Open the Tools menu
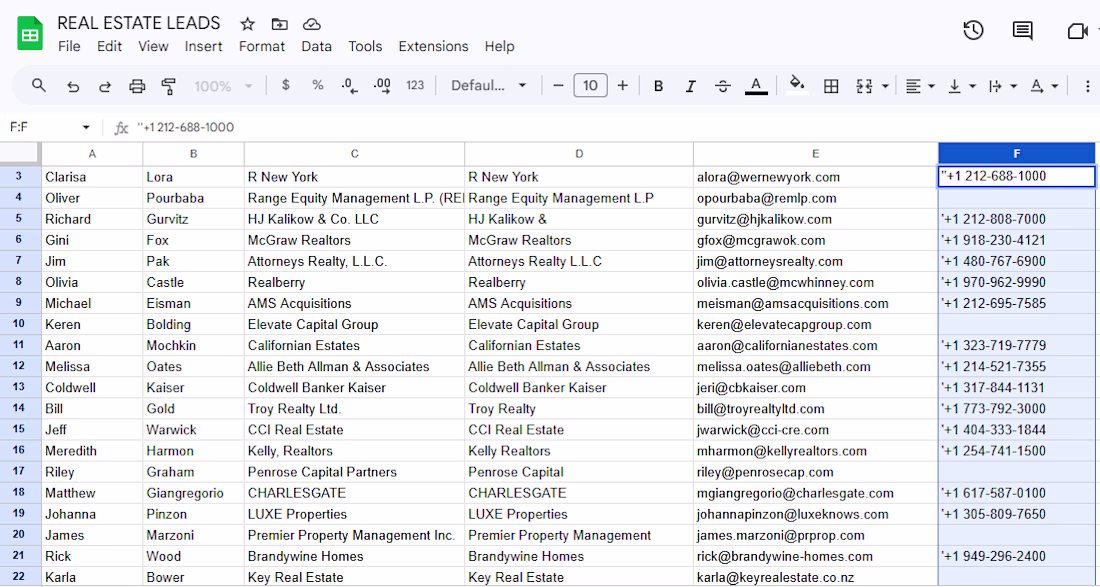The image size is (1100, 587). pos(365,46)
